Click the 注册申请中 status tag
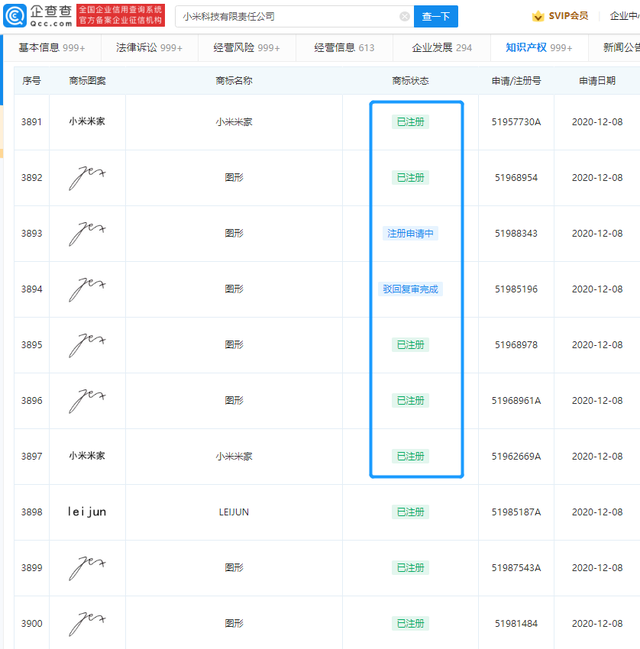This screenshot has width=640, height=649. click(x=410, y=233)
